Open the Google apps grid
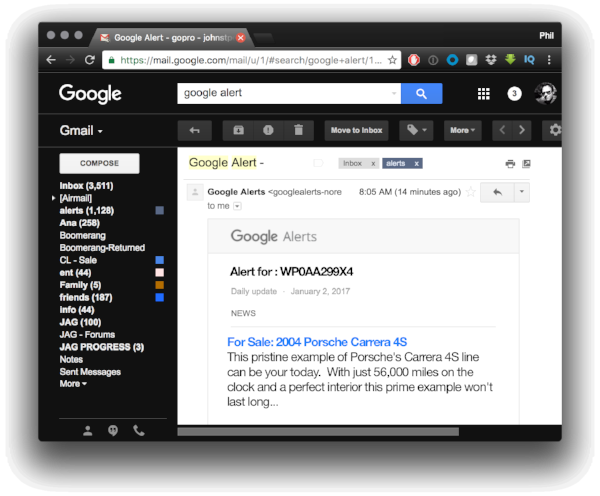This screenshot has width=600, height=496. pyautogui.click(x=484, y=94)
